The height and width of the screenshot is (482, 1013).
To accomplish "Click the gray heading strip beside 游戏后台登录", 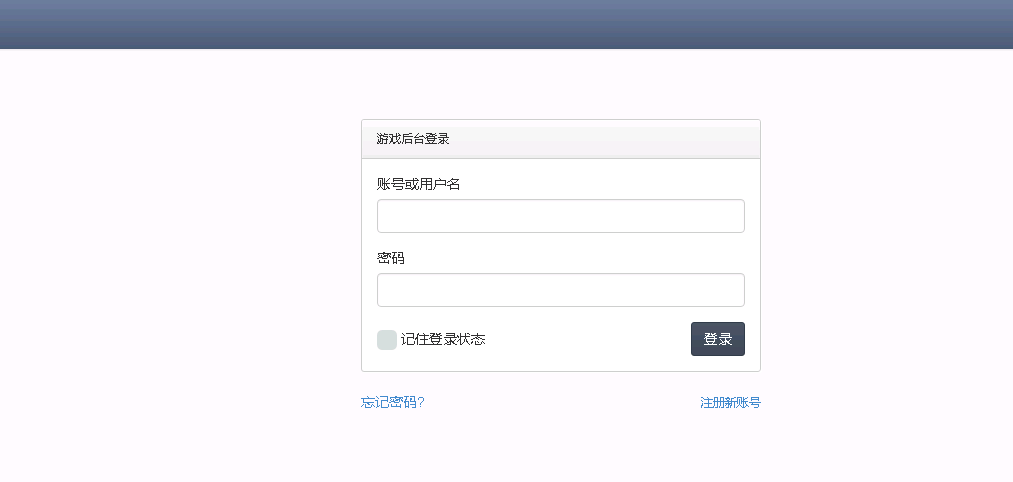I will coord(604,139).
